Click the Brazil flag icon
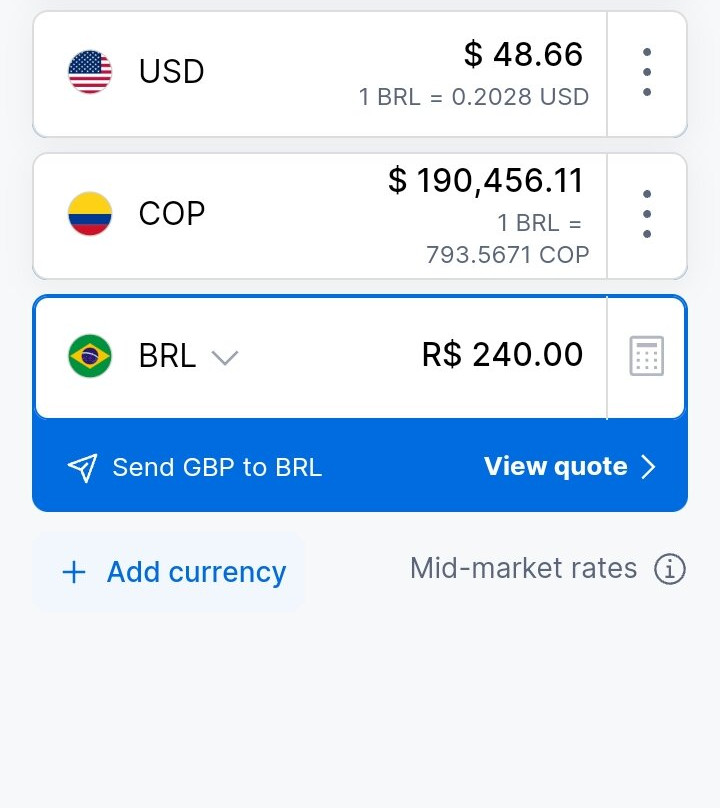 pos(90,356)
